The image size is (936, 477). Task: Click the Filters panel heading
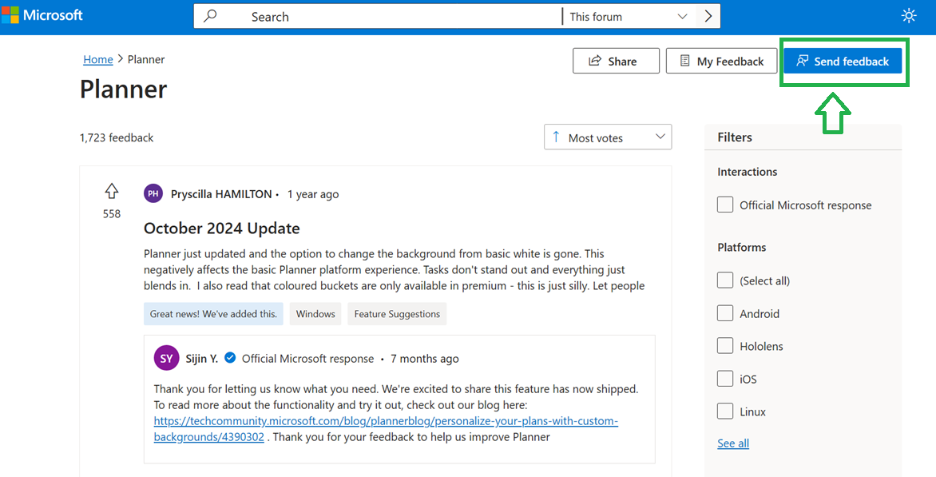pyautogui.click(x=734, y=137)
